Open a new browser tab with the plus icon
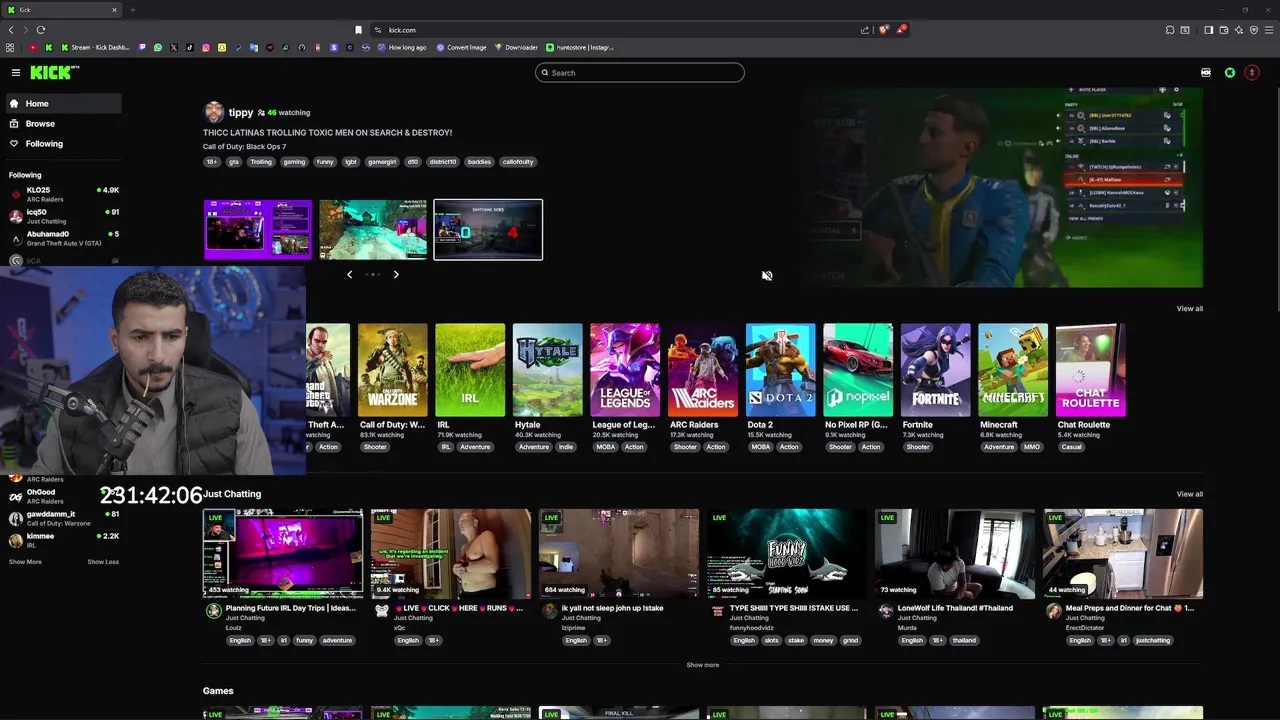The width and height of the screenshot is (1280, 720). tap(132, 10)
